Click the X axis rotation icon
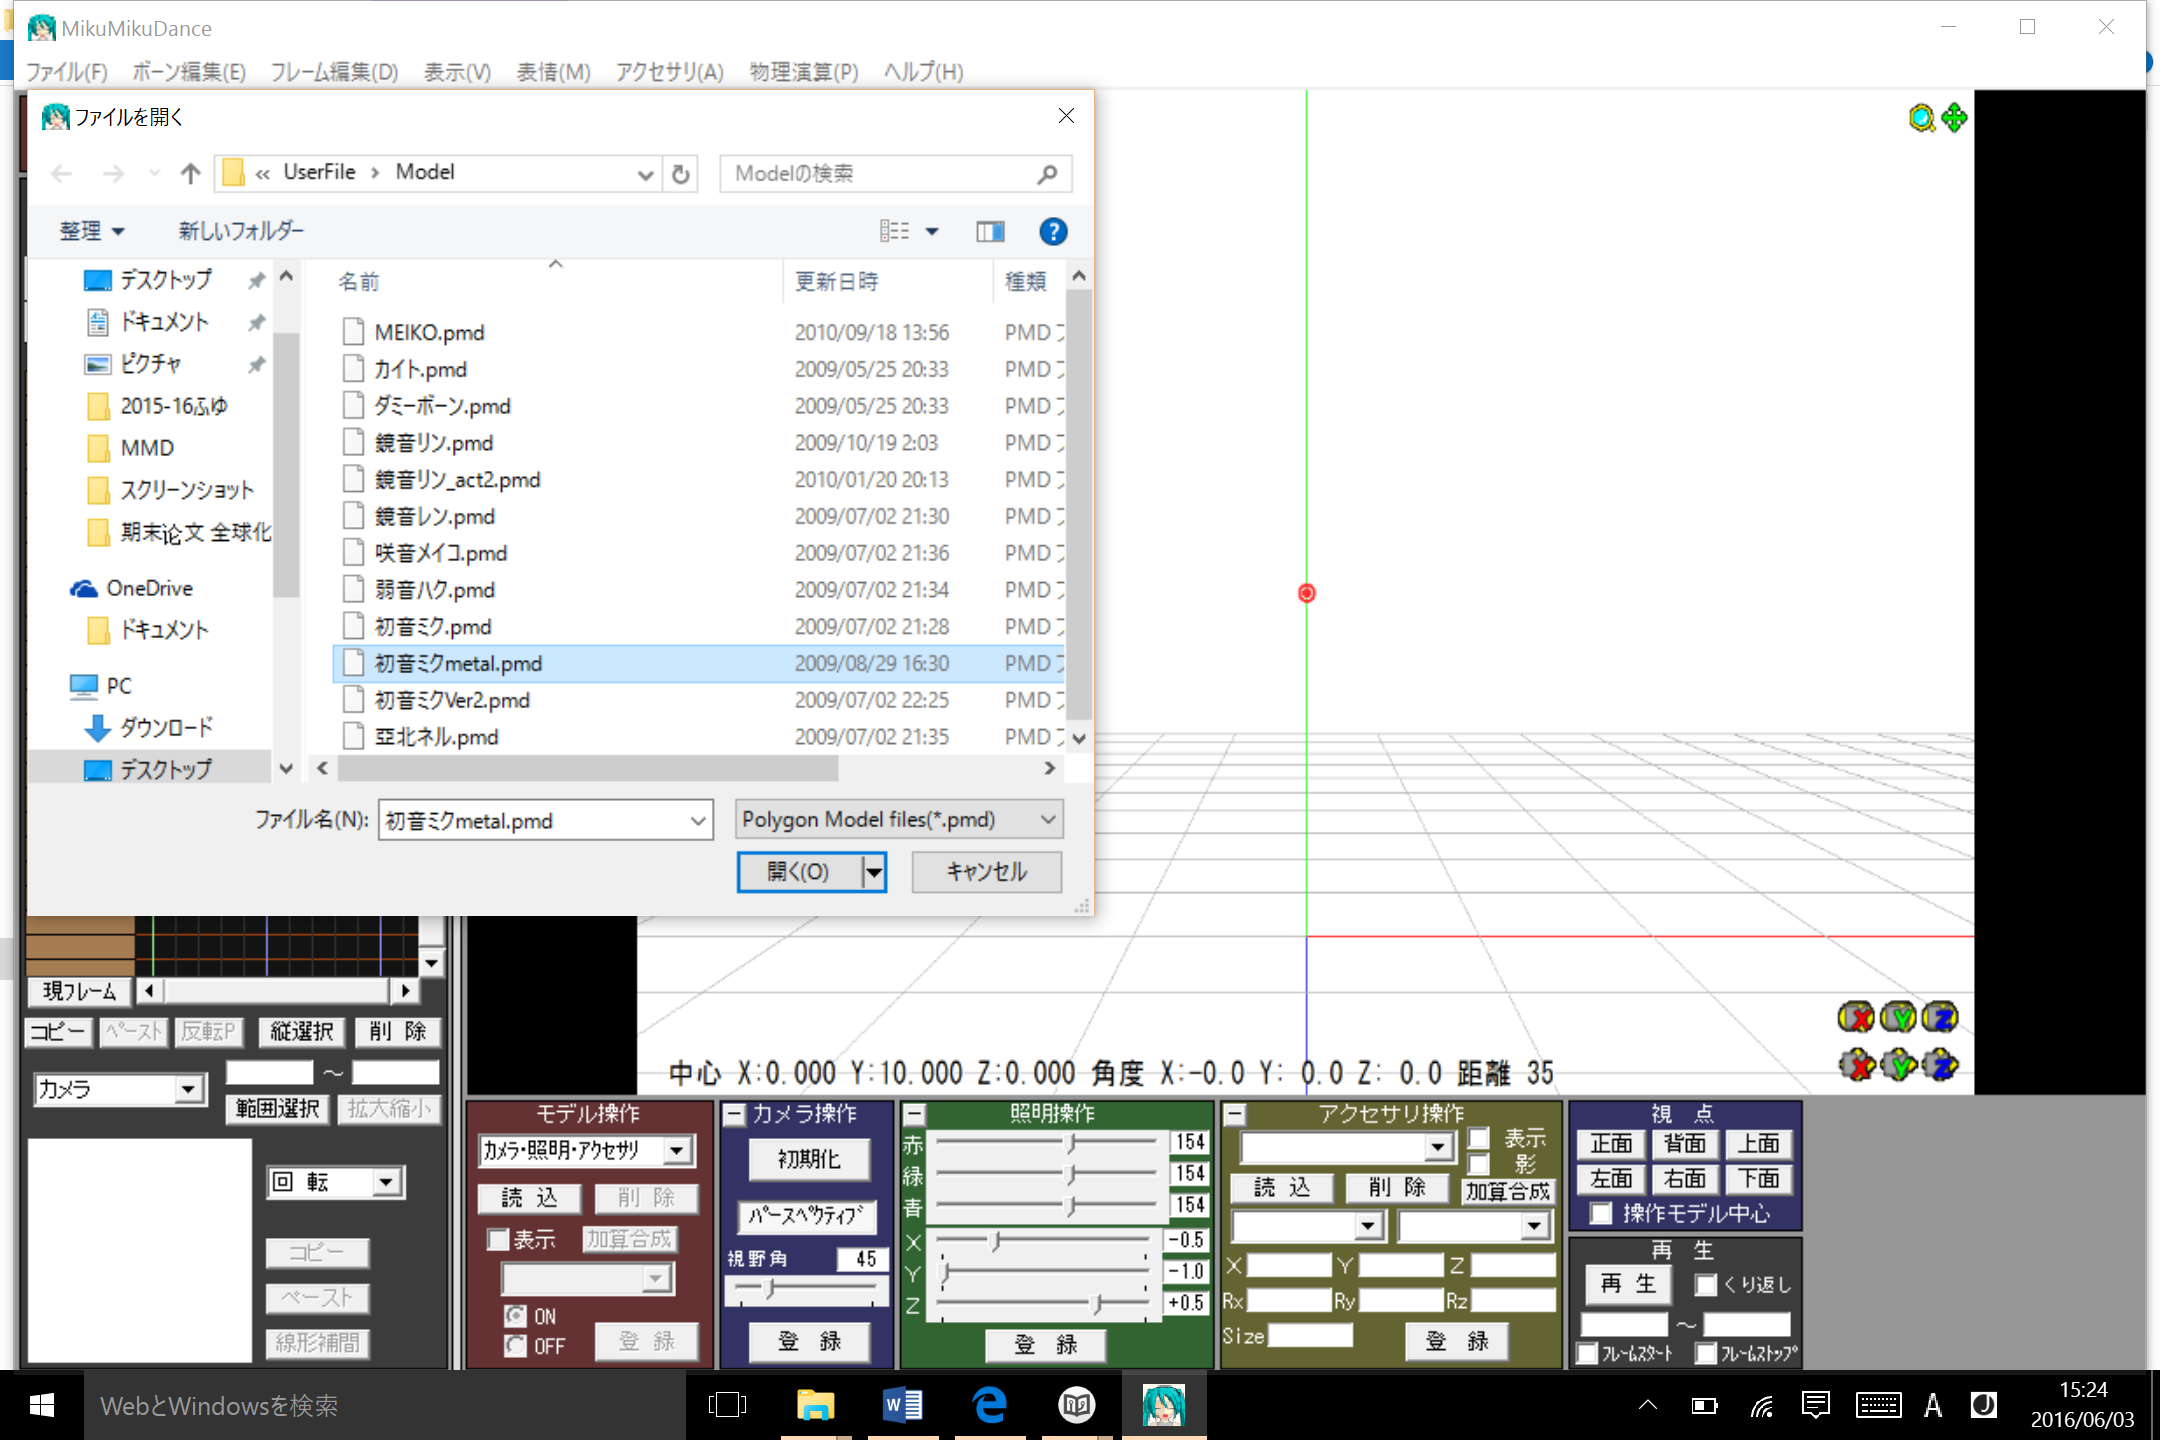 click(1856, 1018)
